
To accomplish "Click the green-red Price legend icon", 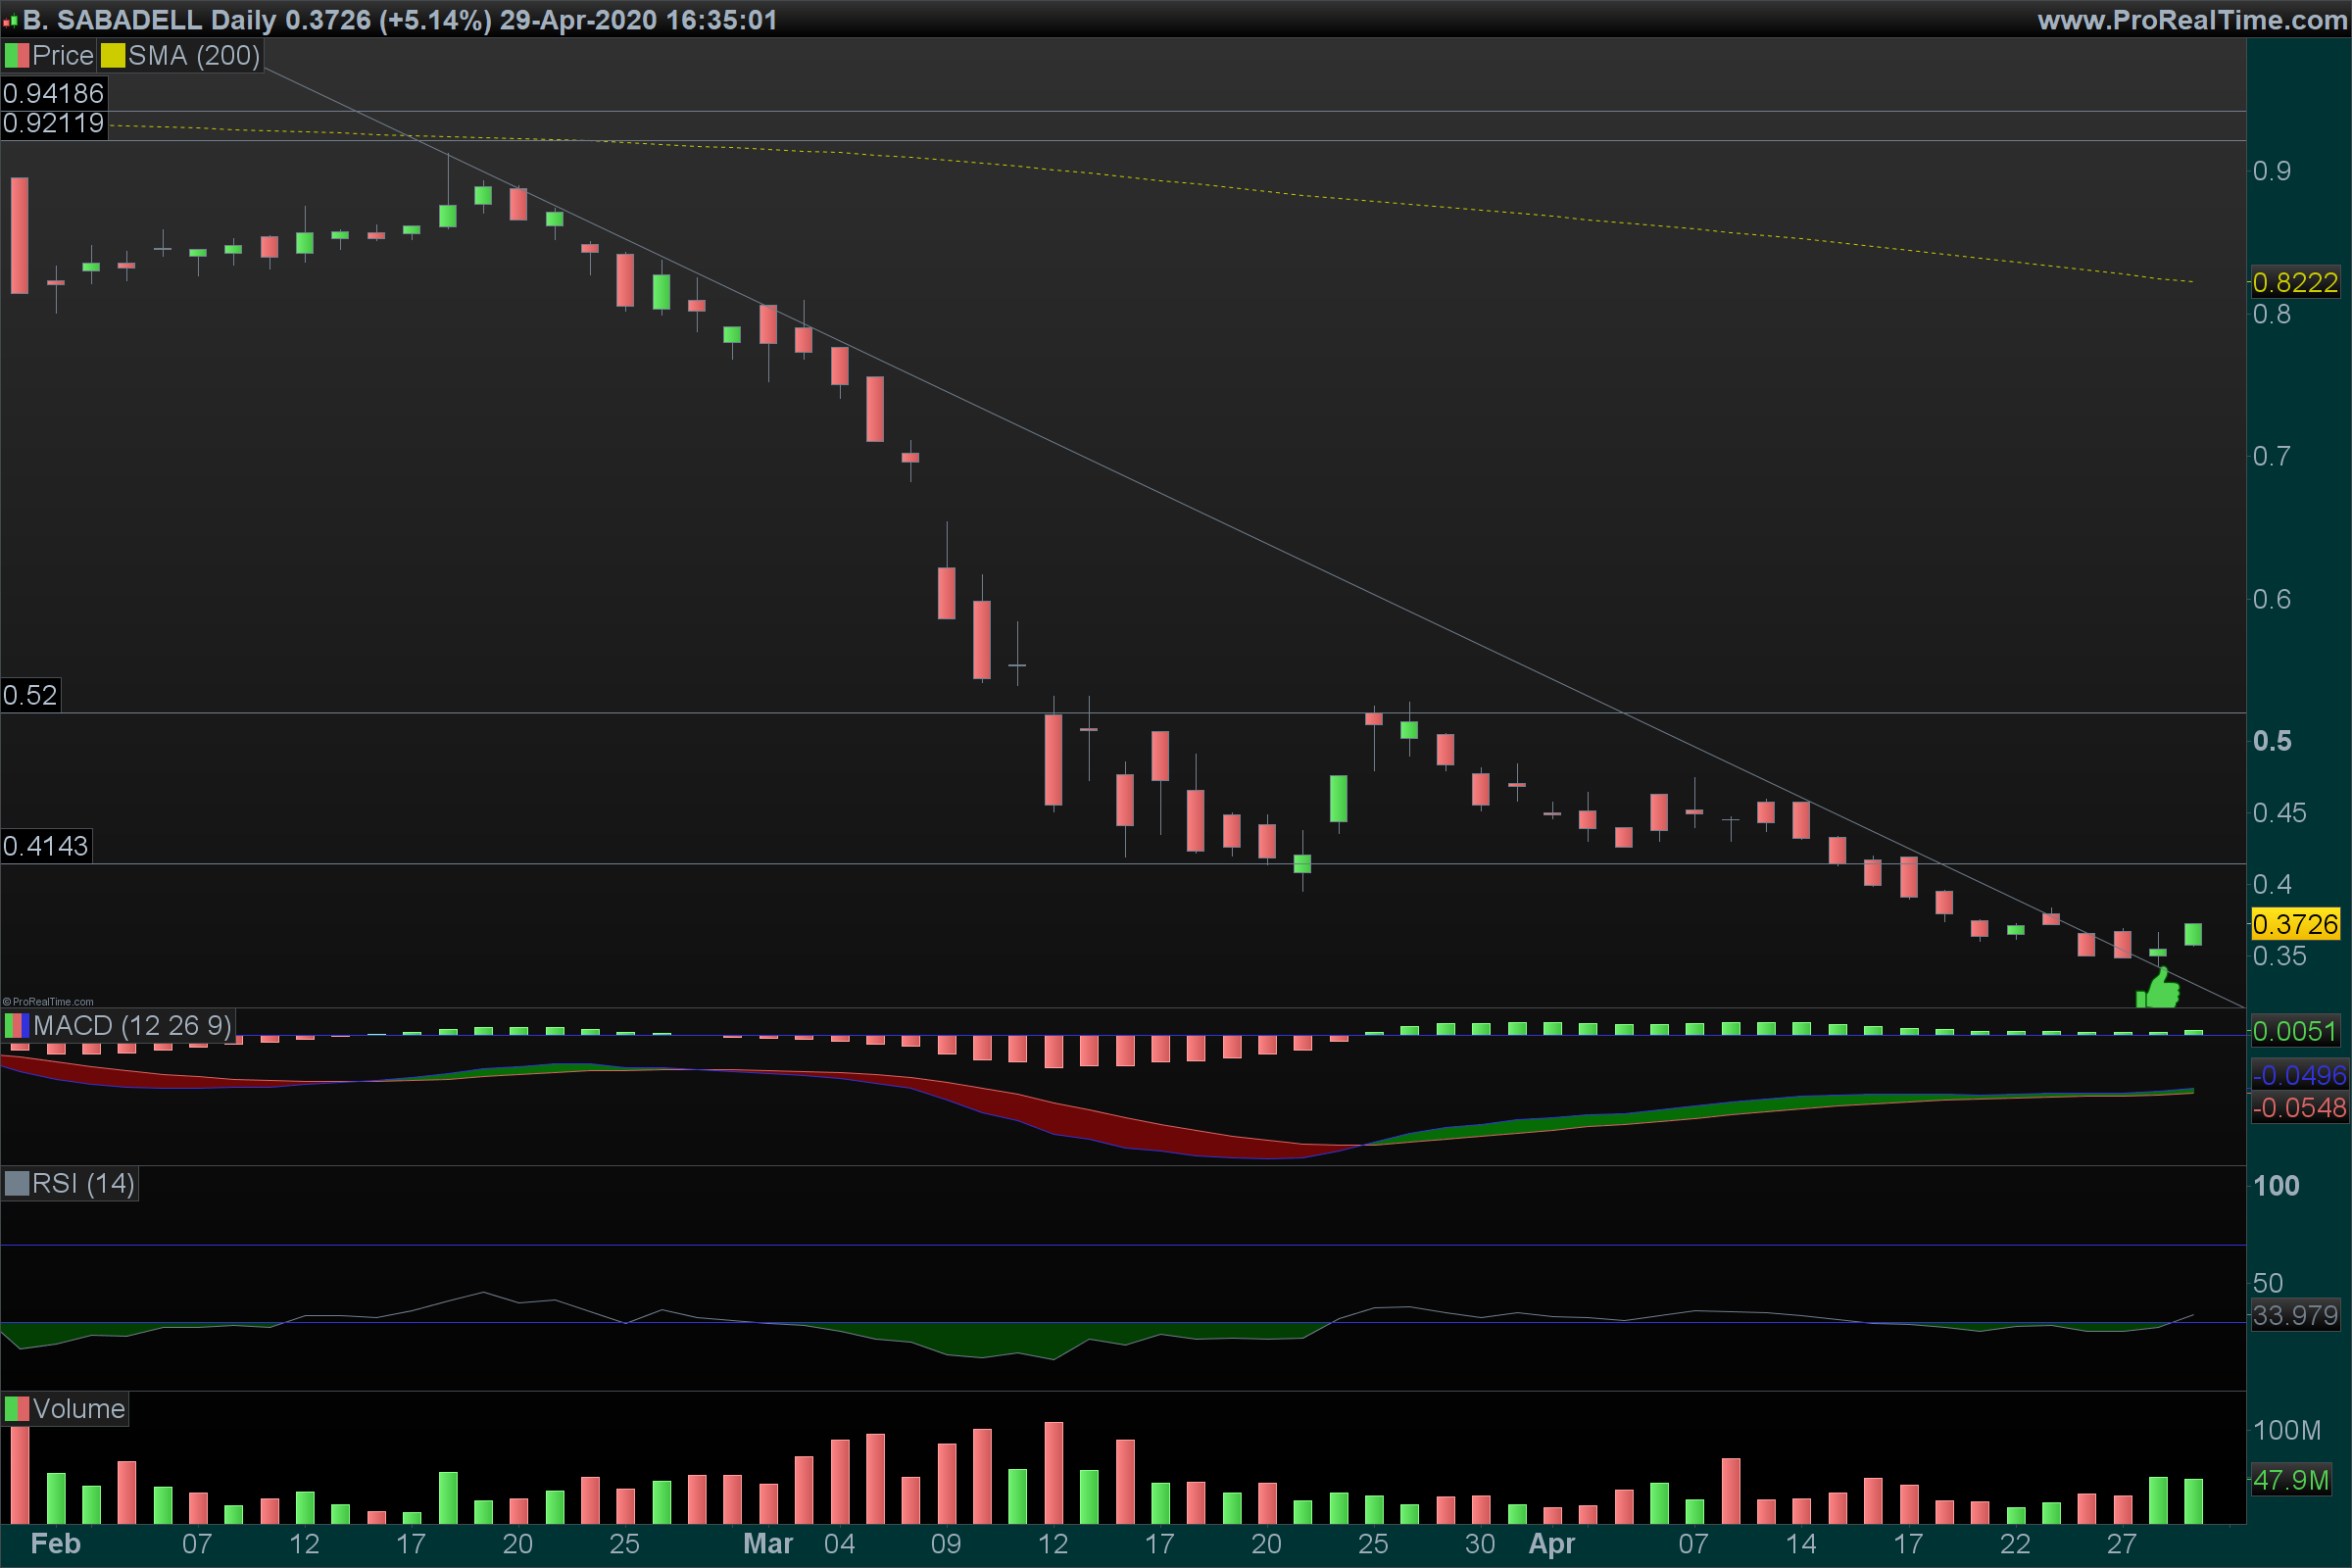I will click(x=17, y=56).
